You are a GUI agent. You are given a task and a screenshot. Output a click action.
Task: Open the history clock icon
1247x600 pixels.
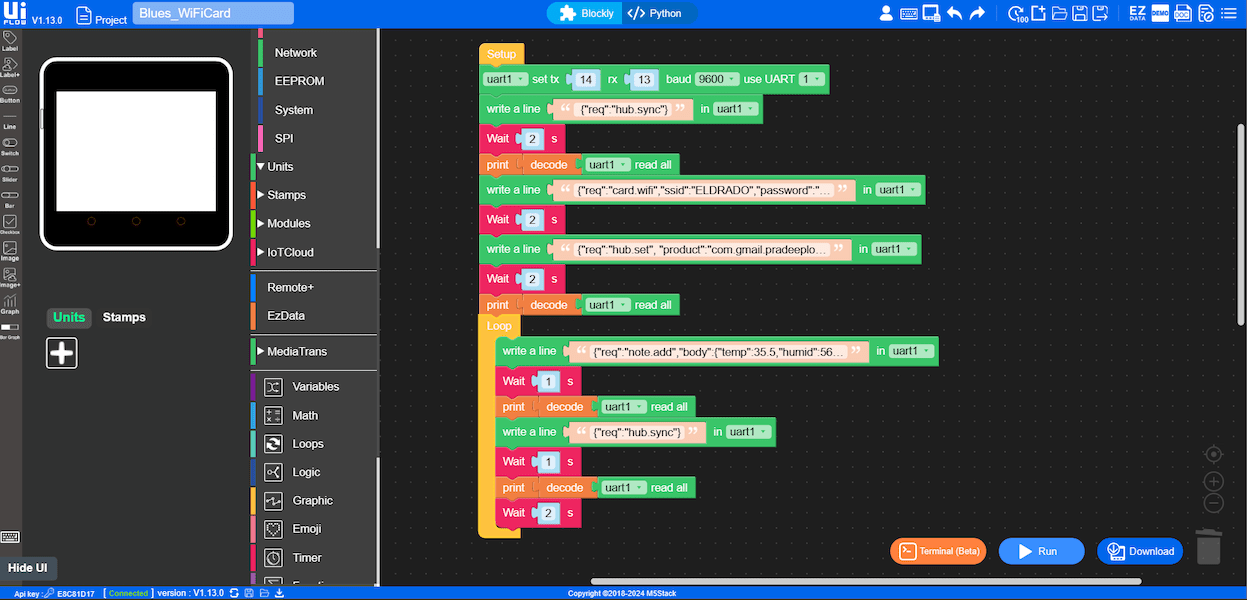click(x=1017, y=14)
